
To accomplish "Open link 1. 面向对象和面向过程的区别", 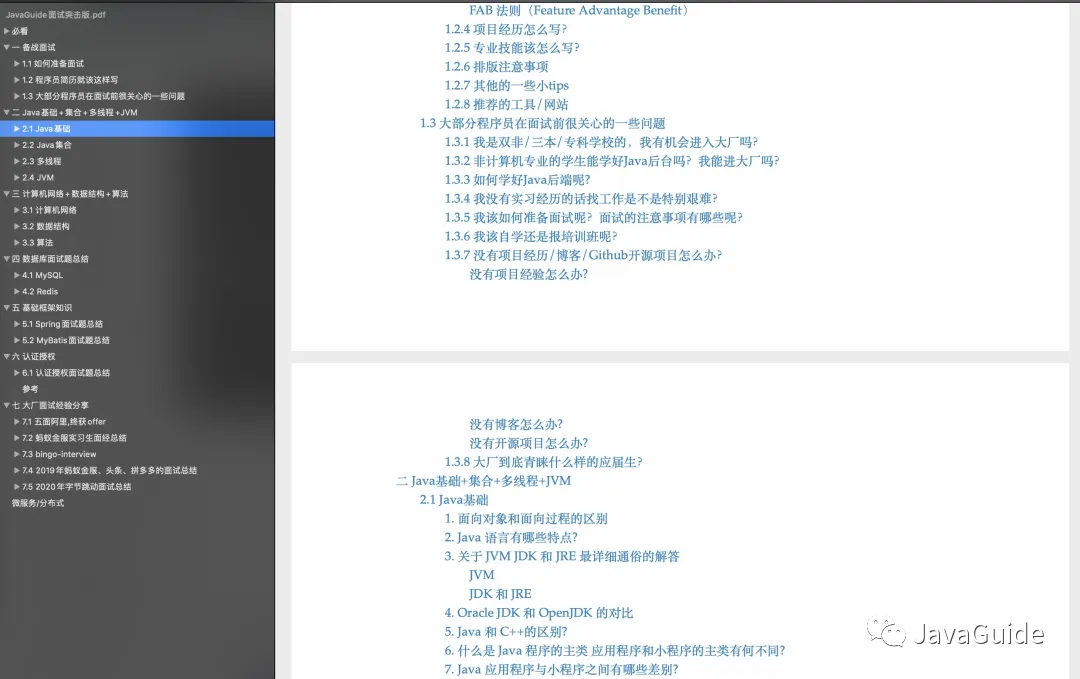I will (x=526, y=519).
